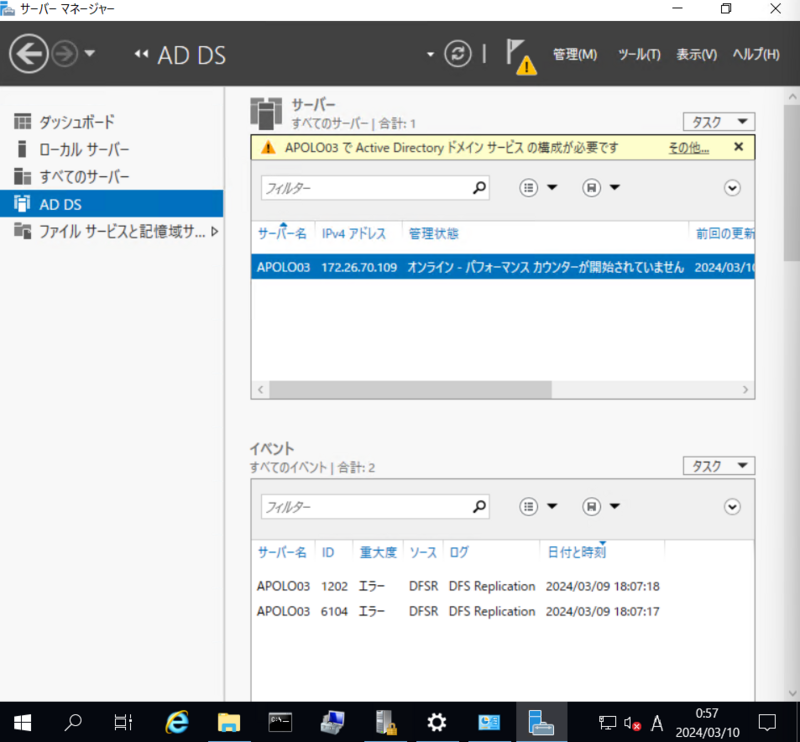This screenshot has height=742, width=800.
Task: Open Task View on taskbar
Action: coord(123,722)
